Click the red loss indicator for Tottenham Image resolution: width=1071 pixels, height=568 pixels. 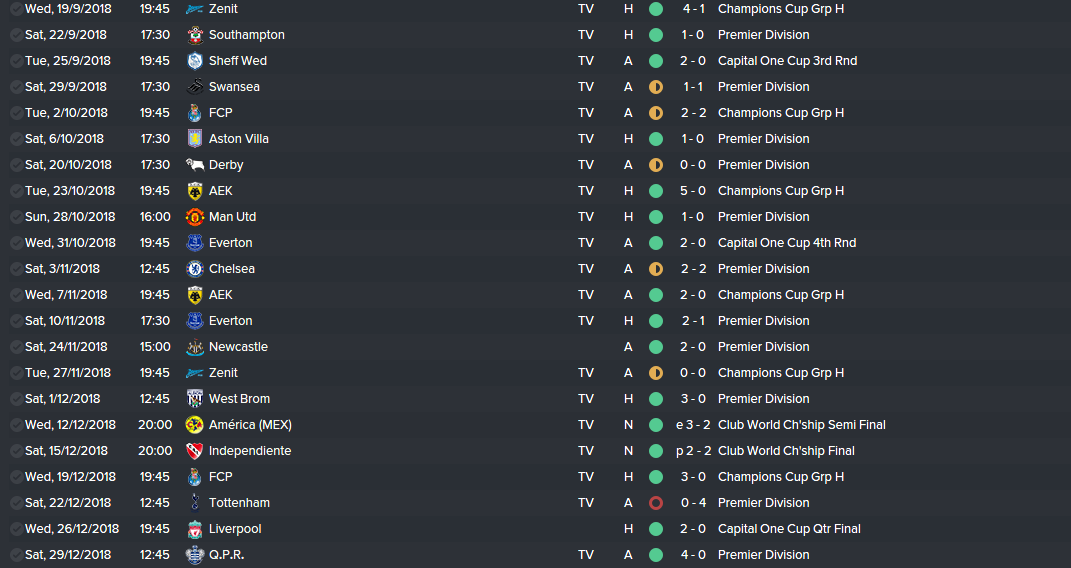point(656,503)
